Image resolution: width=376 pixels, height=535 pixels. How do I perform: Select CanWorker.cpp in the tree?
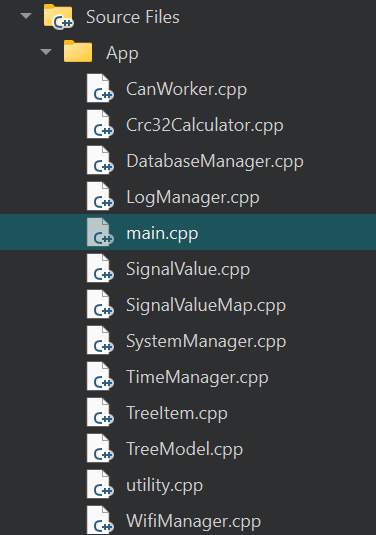[187, 90]
